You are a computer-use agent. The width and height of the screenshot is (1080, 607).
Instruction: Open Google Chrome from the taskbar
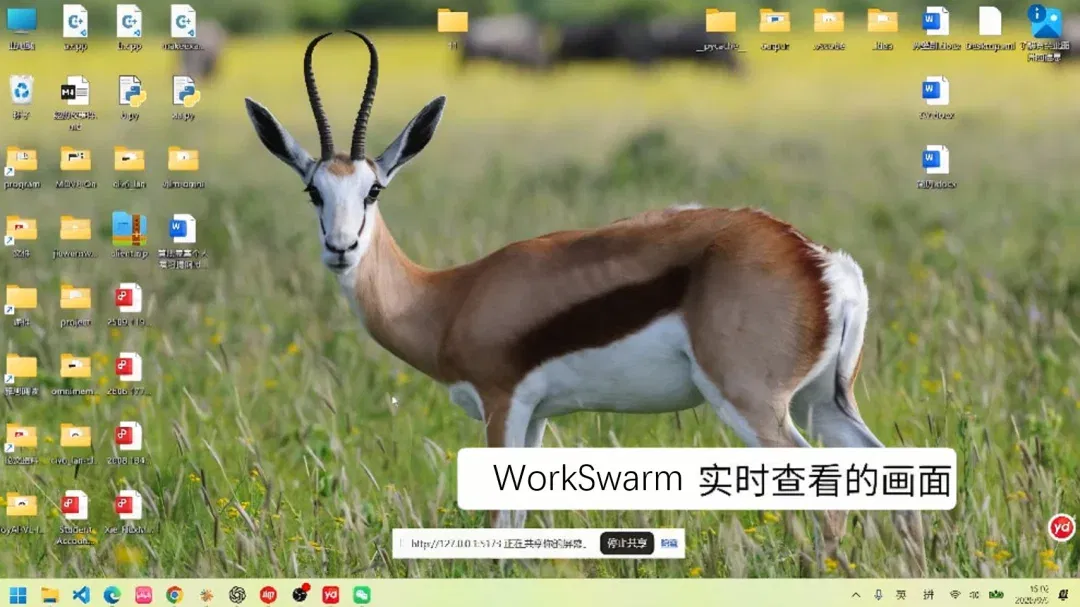(x=174, y=595)
